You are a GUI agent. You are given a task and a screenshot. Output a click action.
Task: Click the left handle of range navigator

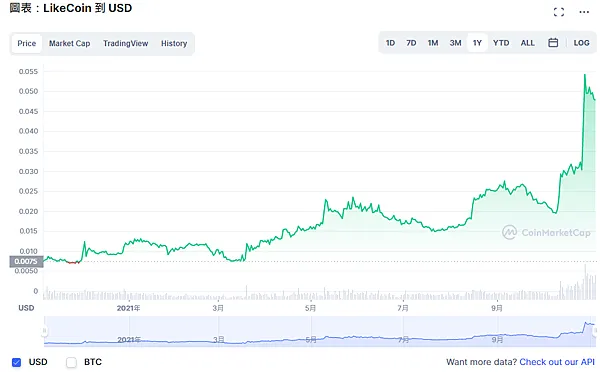[x=44, y=331]
